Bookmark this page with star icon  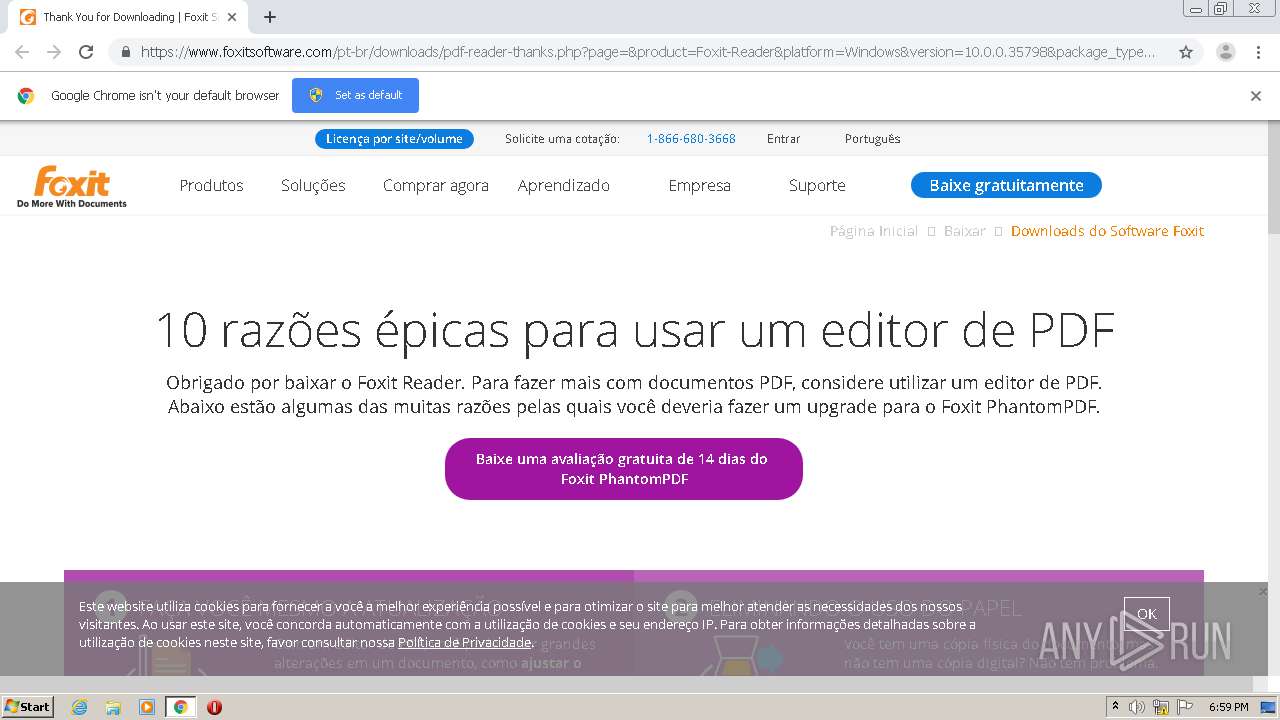click(x=1186, y=52)
